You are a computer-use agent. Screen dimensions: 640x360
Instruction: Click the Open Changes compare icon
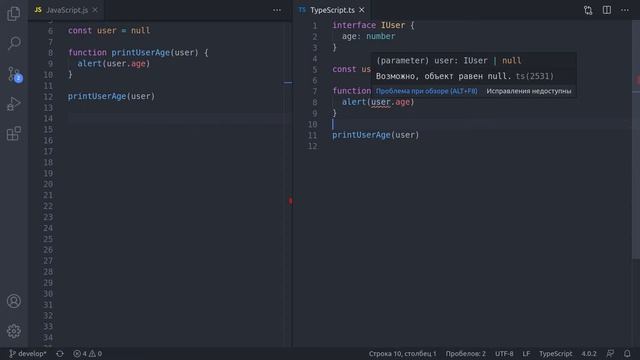pyautogui.click(x=588, y=10)
